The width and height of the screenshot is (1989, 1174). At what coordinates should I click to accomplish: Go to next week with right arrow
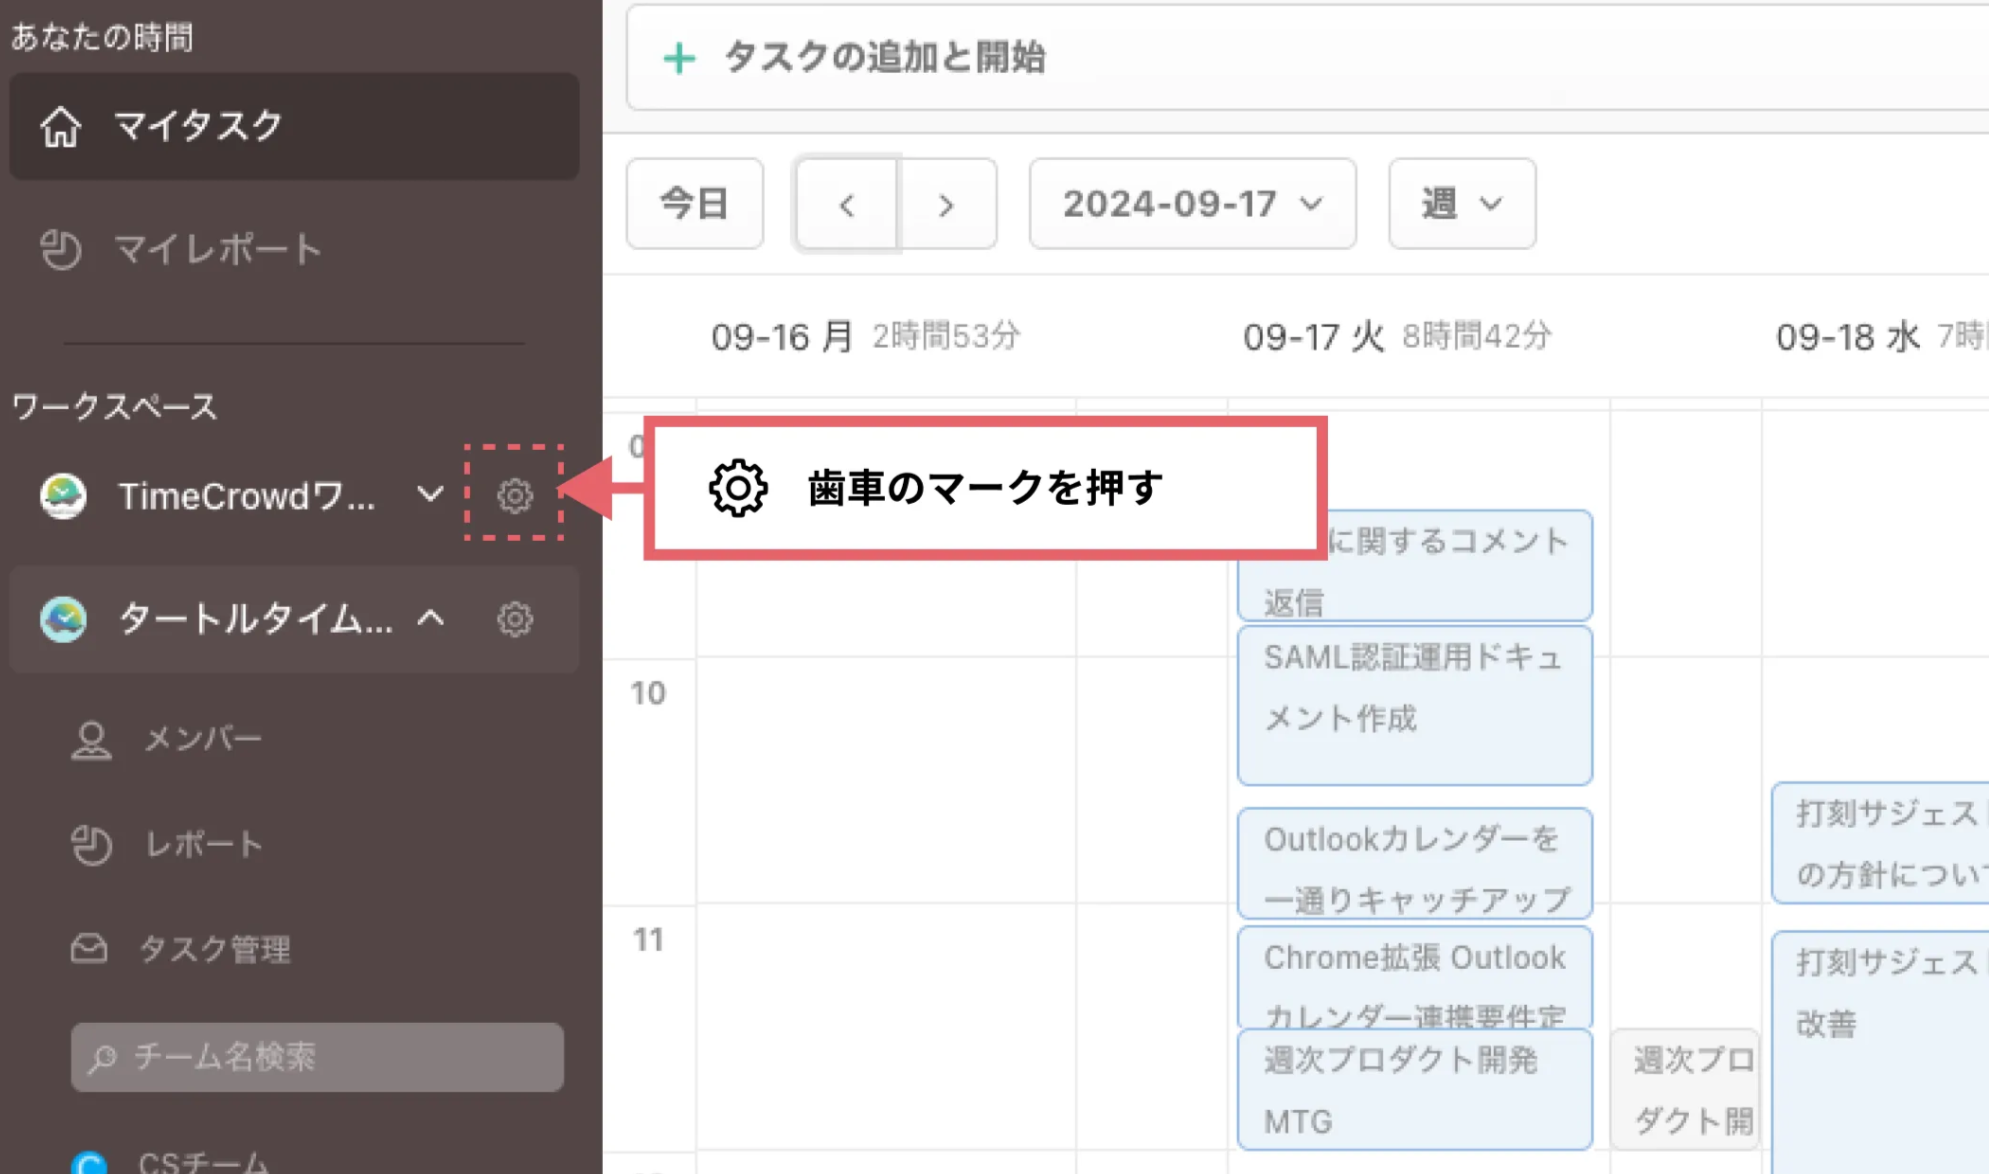945,205
